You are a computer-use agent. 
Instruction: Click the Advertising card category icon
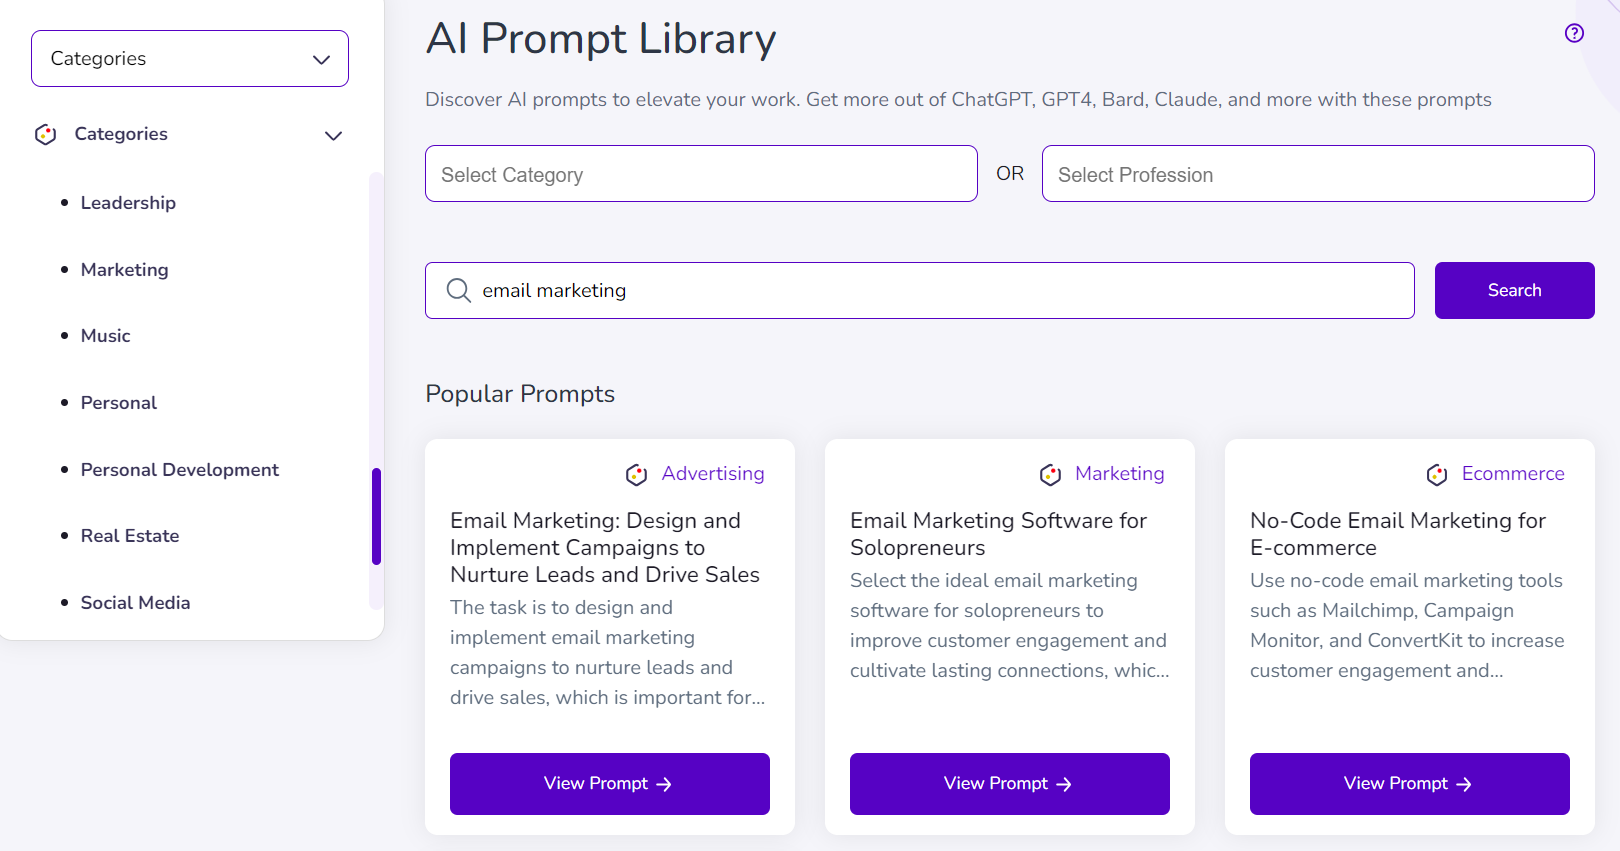click(637, 474)
